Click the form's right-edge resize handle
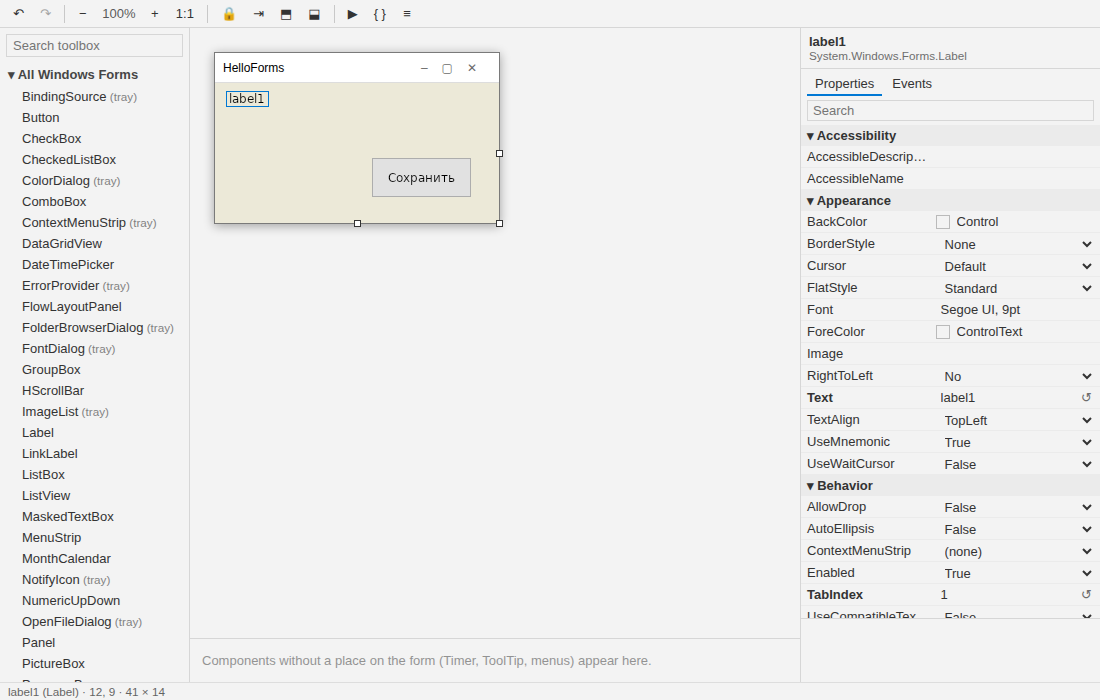This screenshot has height=700, width=1100. point(499,153)
